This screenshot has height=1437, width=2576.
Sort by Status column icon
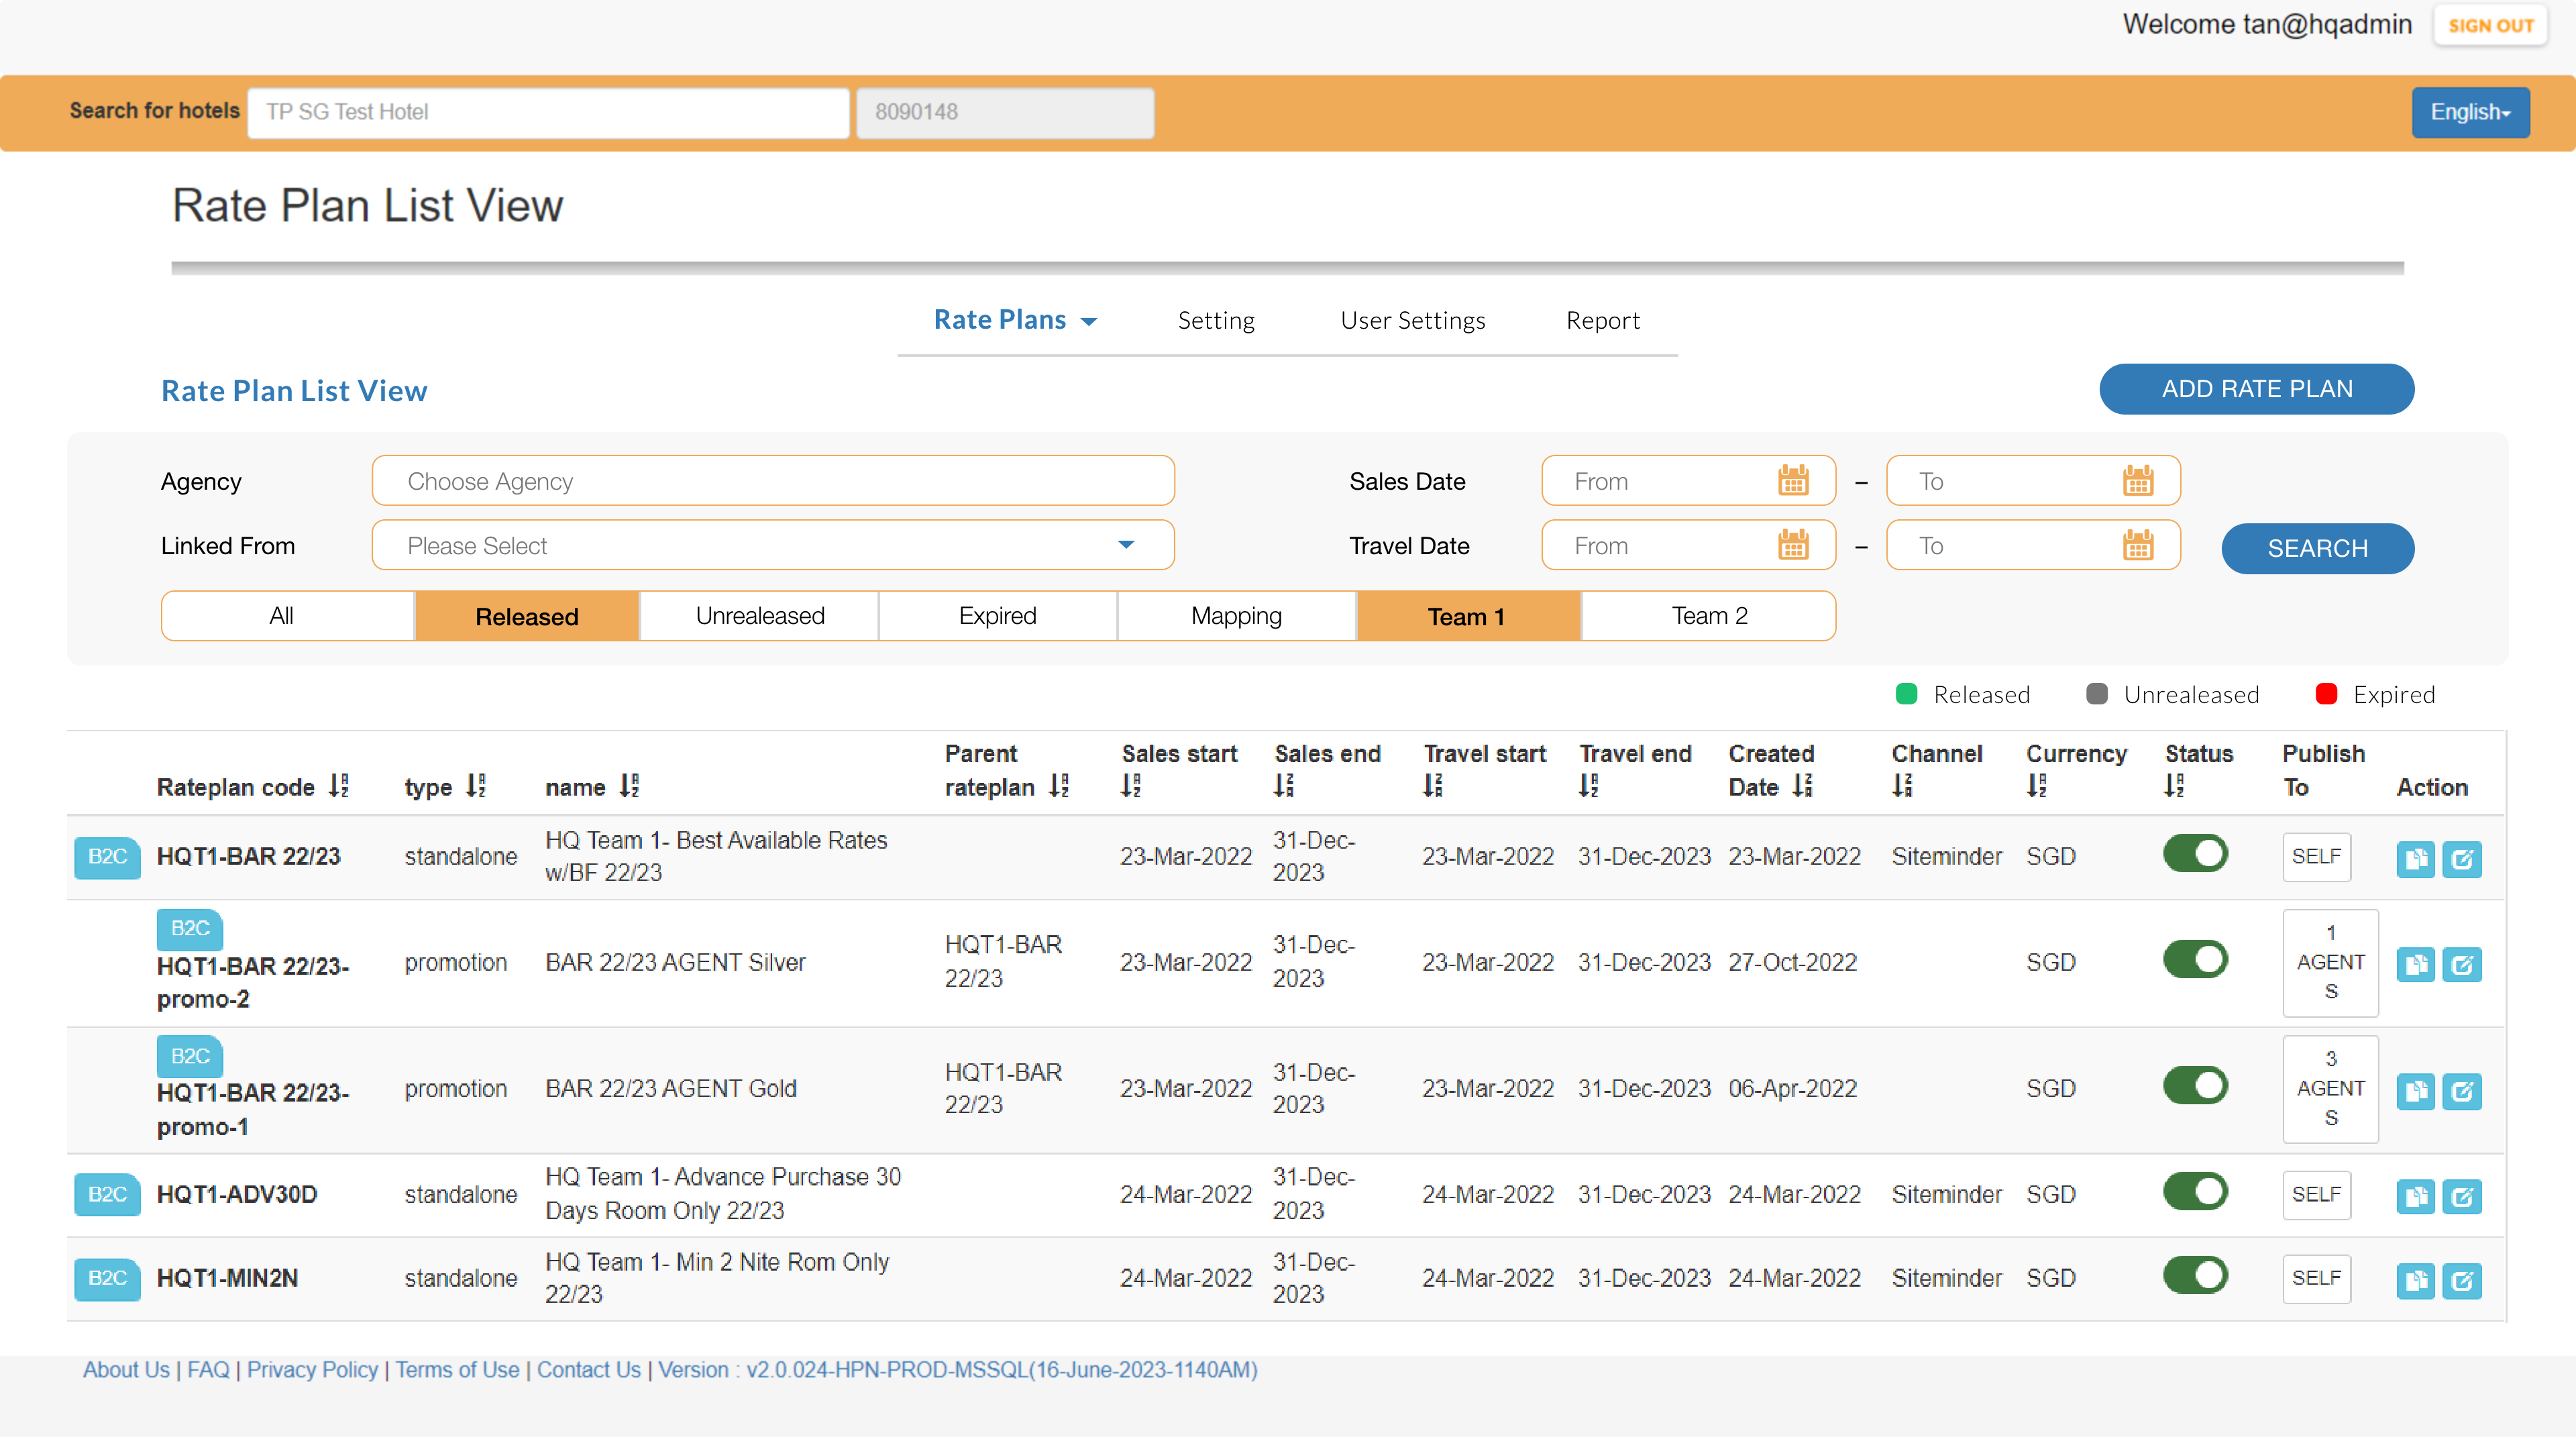pyautogui.click(x=2174, y=786)
